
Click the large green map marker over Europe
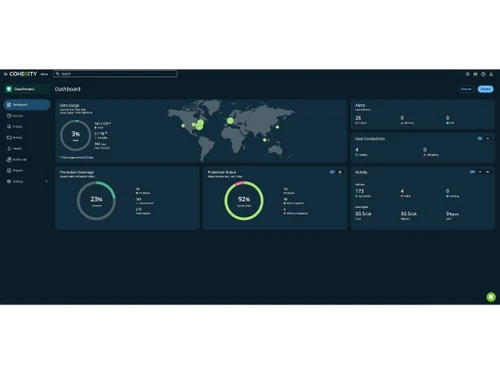pos(230,121)
